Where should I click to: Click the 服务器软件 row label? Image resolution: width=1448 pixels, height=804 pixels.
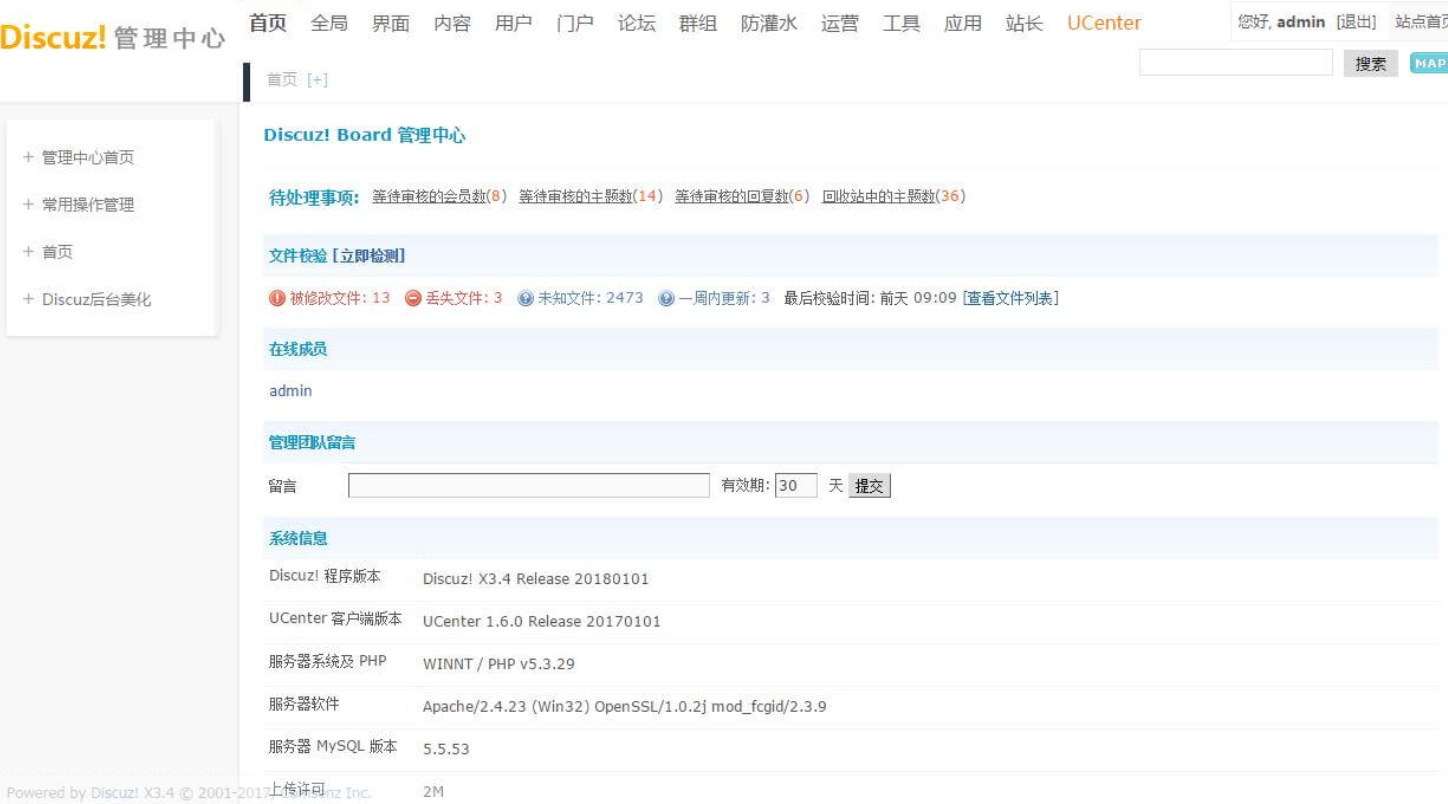tap(304, 704)
